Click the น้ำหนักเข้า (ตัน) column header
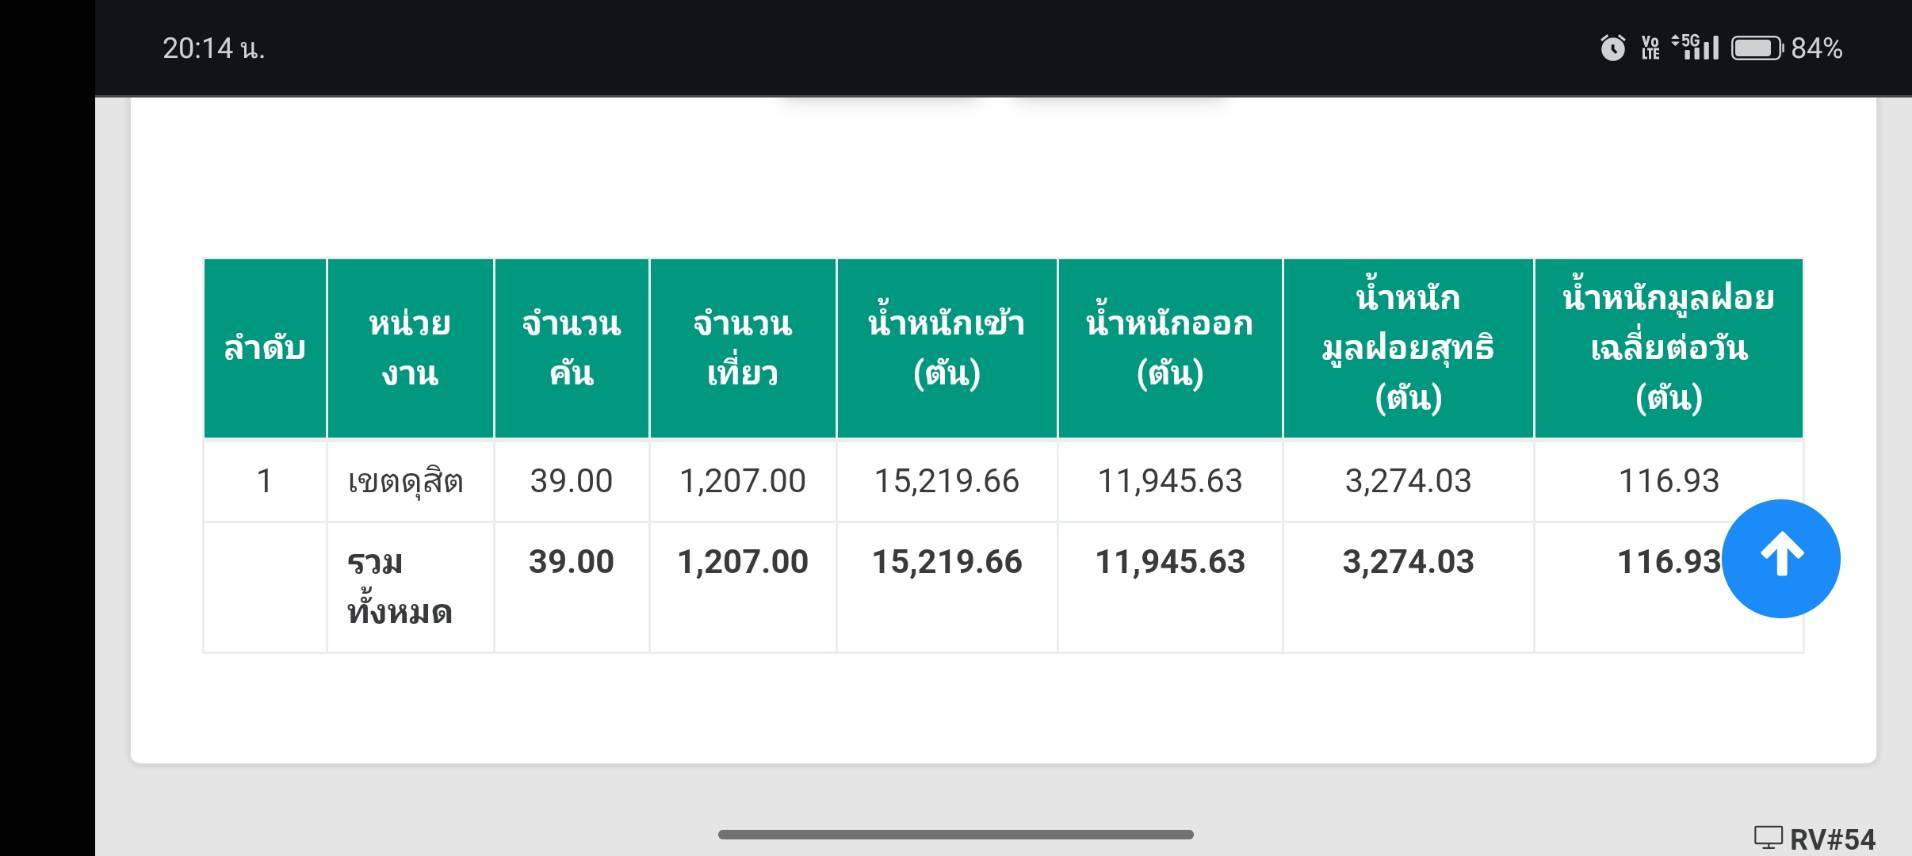Image resolution: width=1912 pixels, height=856 pixels. [x=947, y=348]
